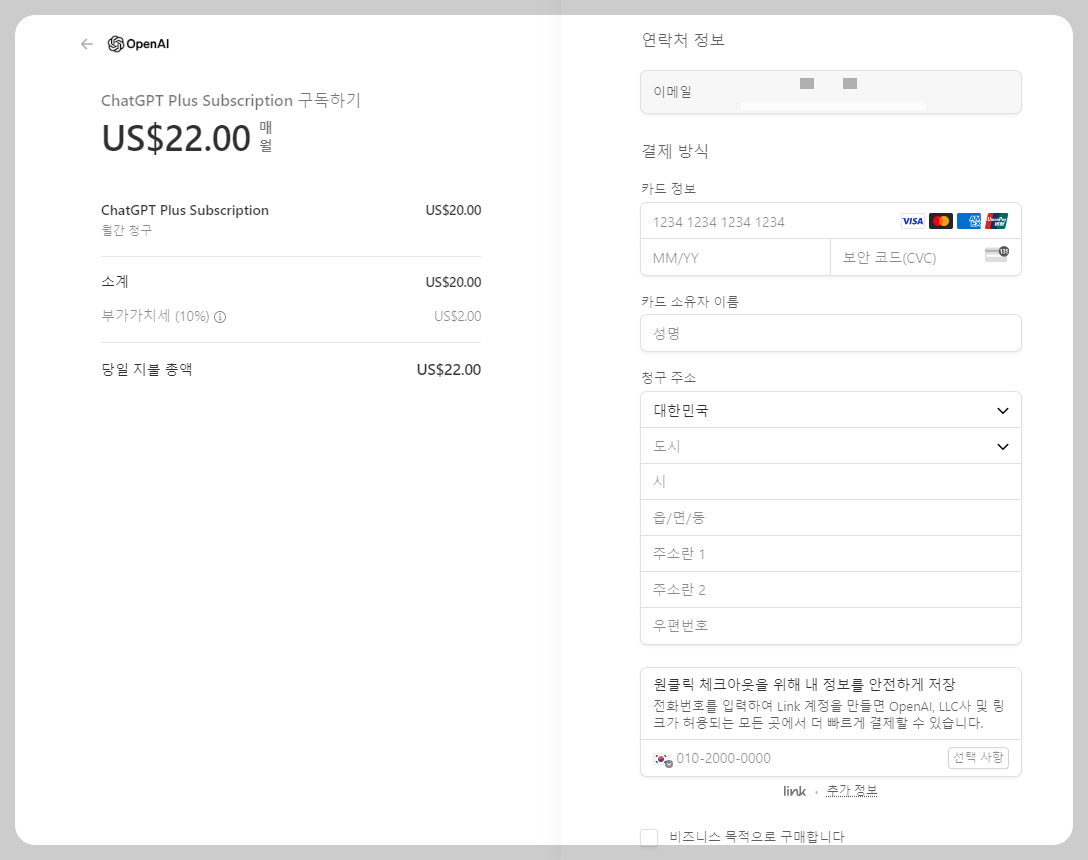Focus the card number field

tap(831, 221)
